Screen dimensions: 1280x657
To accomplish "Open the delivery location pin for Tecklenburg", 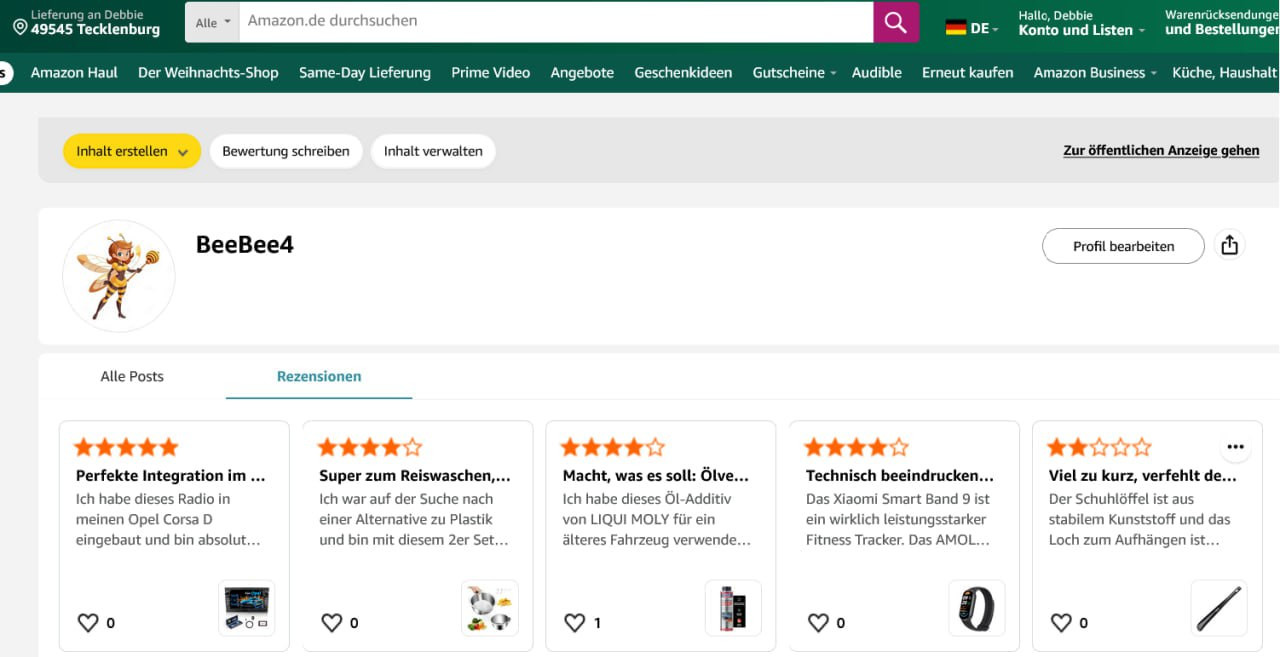I will coord(20,27).
